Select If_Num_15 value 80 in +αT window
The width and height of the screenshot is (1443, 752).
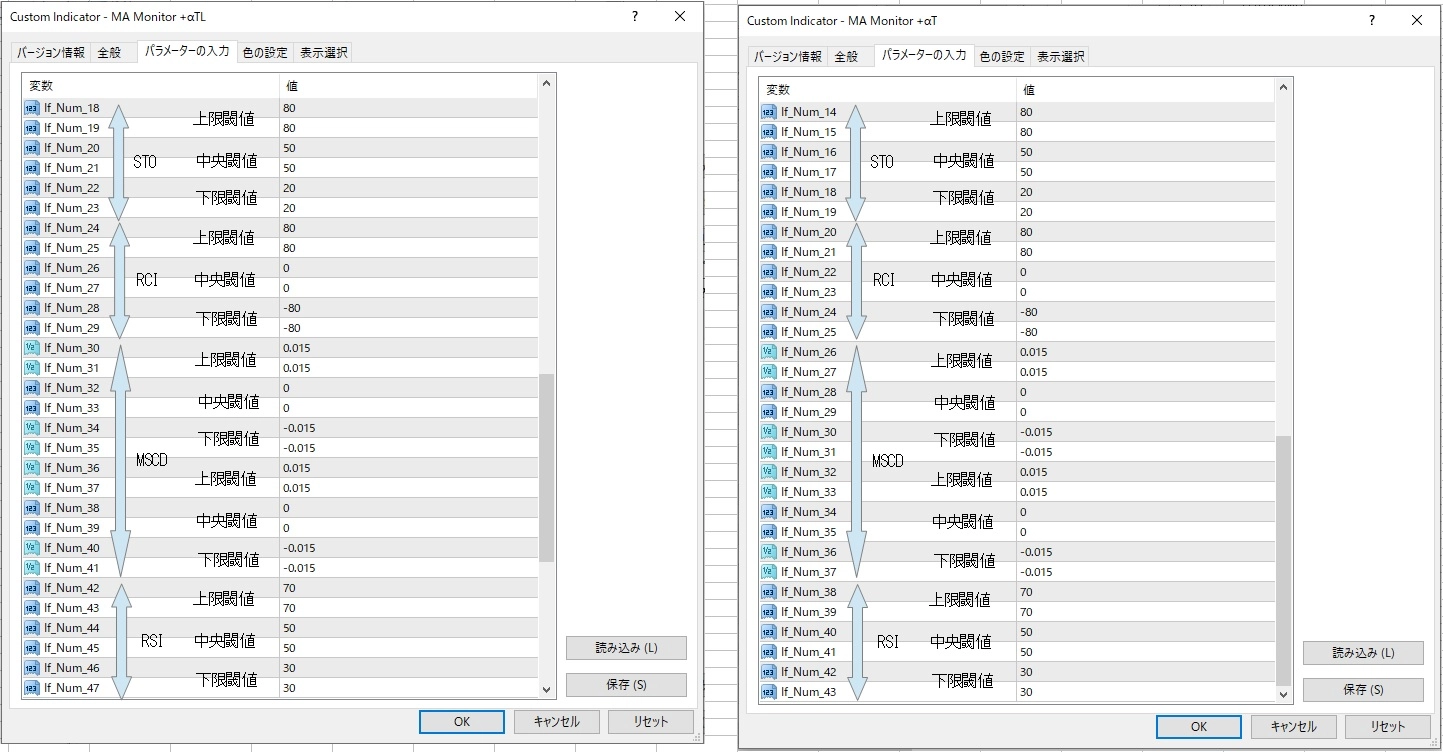(x=1026, y=132)
